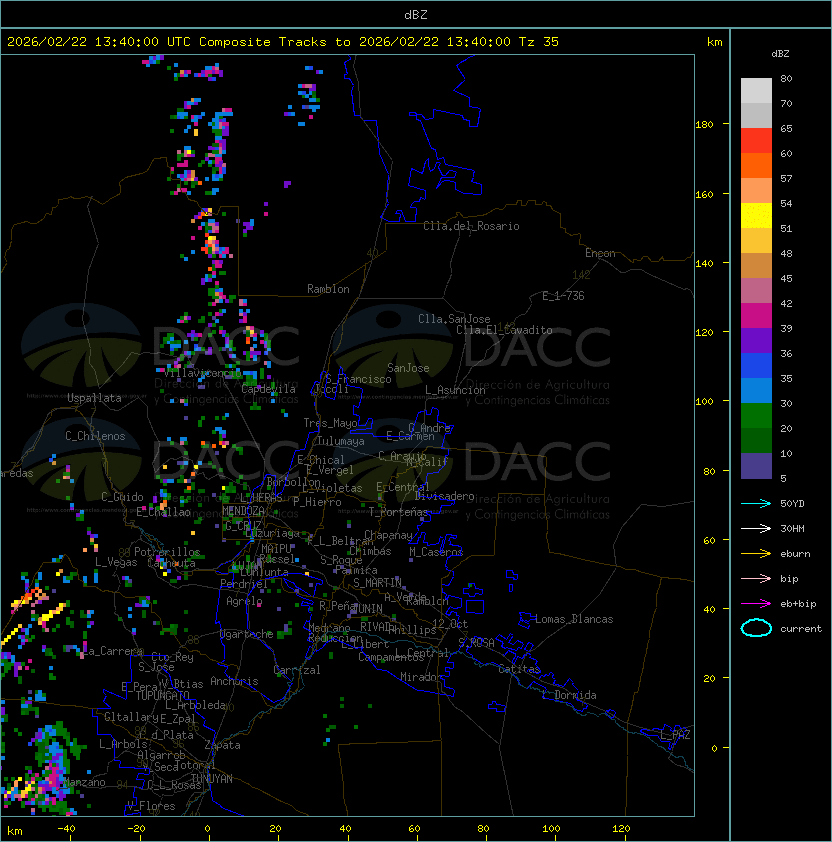This screenshot has width=832, height=842.
Task: Click the '30HM' legend label
Action: (x=792, y=528)
